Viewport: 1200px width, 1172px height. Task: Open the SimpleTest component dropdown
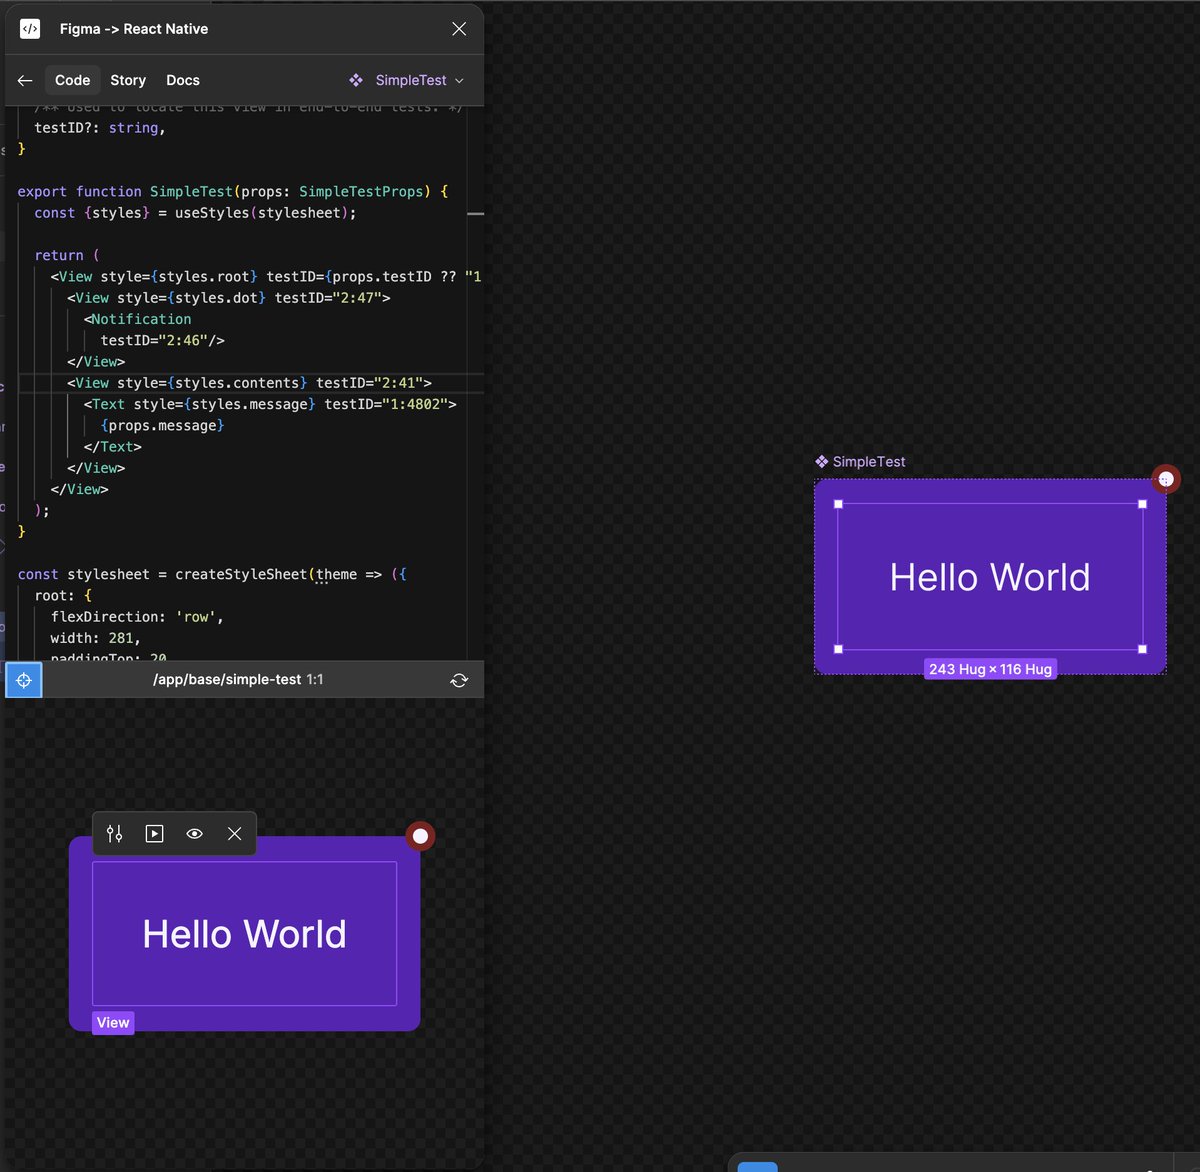point(406,80)
